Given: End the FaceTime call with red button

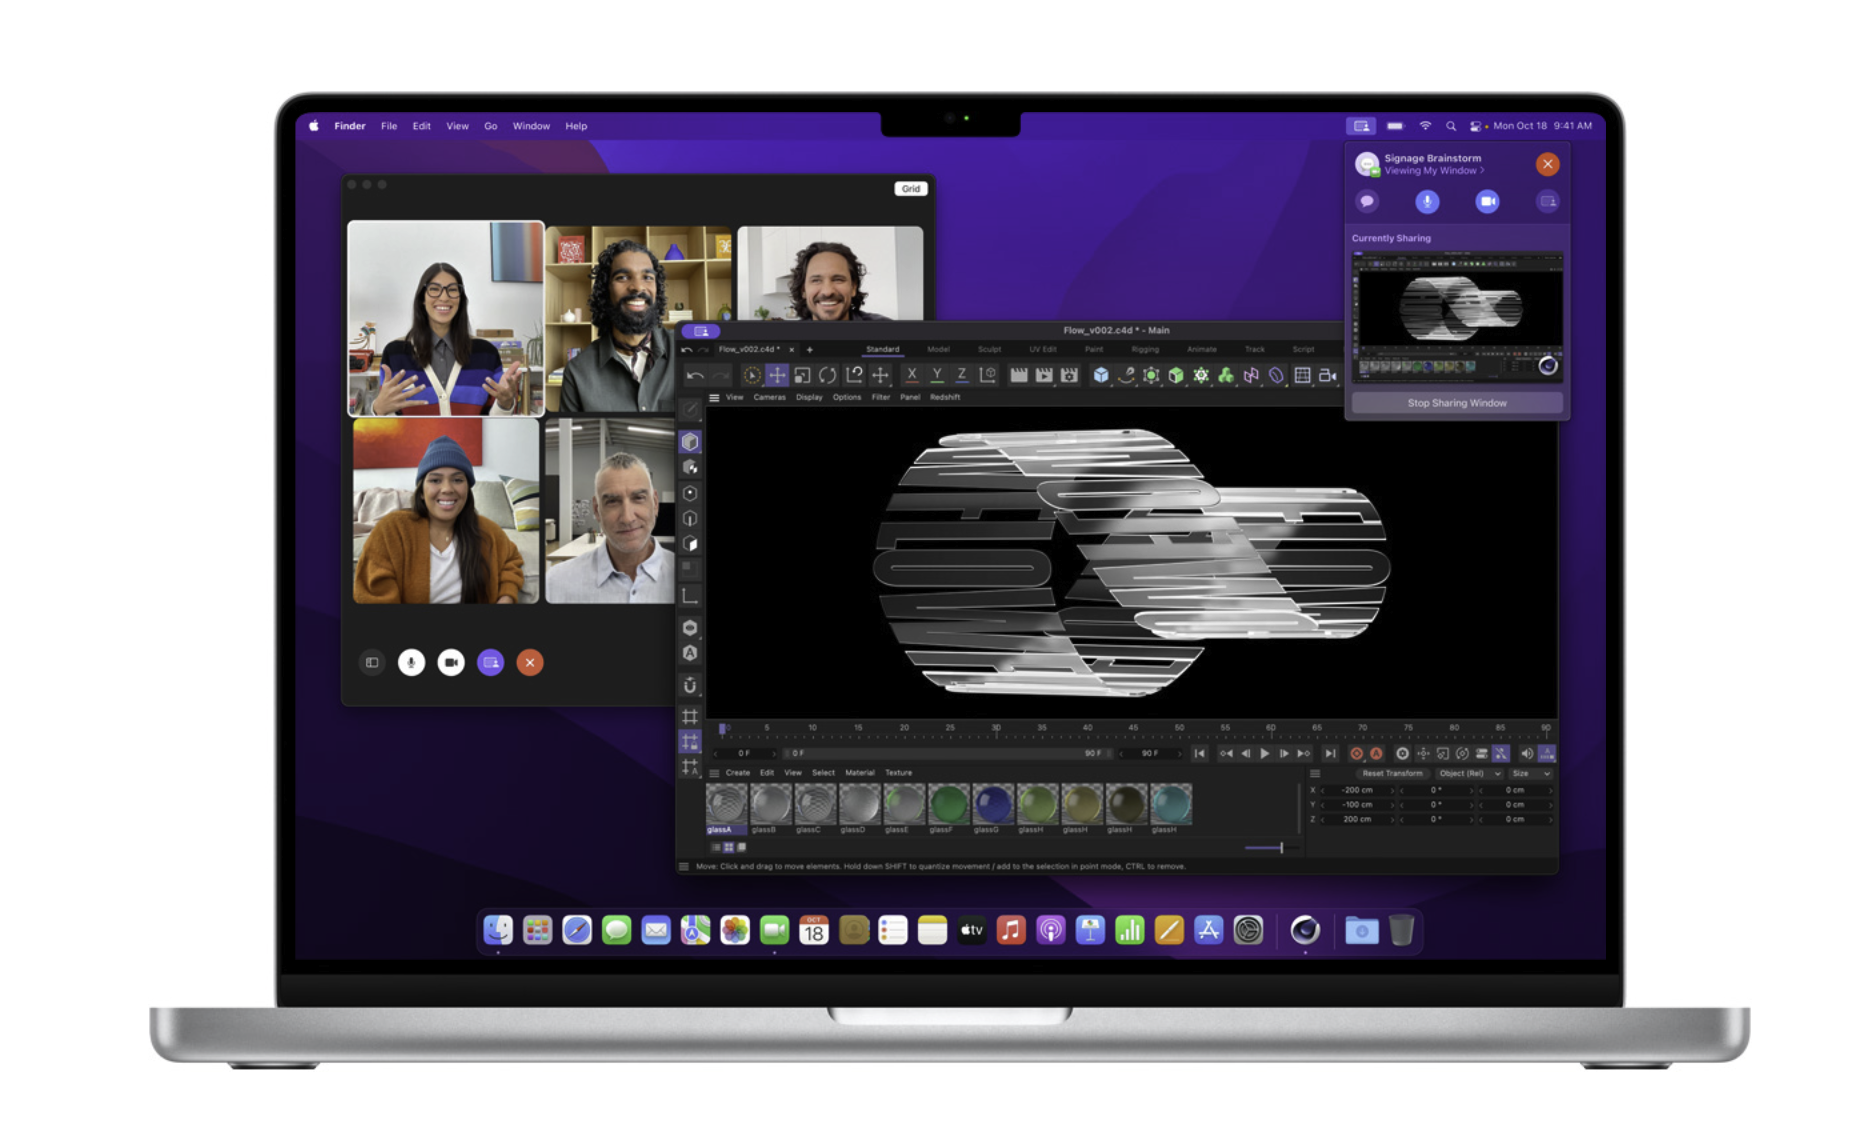Looking at the screenshot, I should (530, 662).
